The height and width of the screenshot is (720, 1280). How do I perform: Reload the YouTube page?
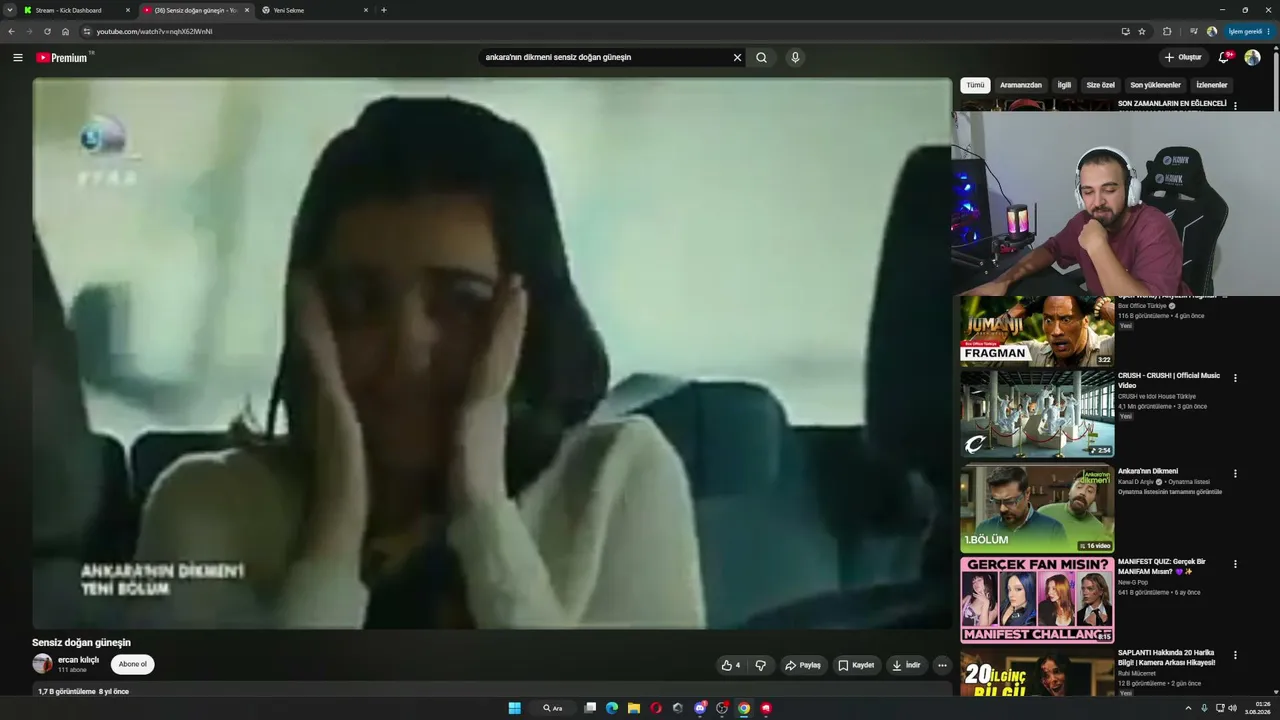tap(47, 31)
